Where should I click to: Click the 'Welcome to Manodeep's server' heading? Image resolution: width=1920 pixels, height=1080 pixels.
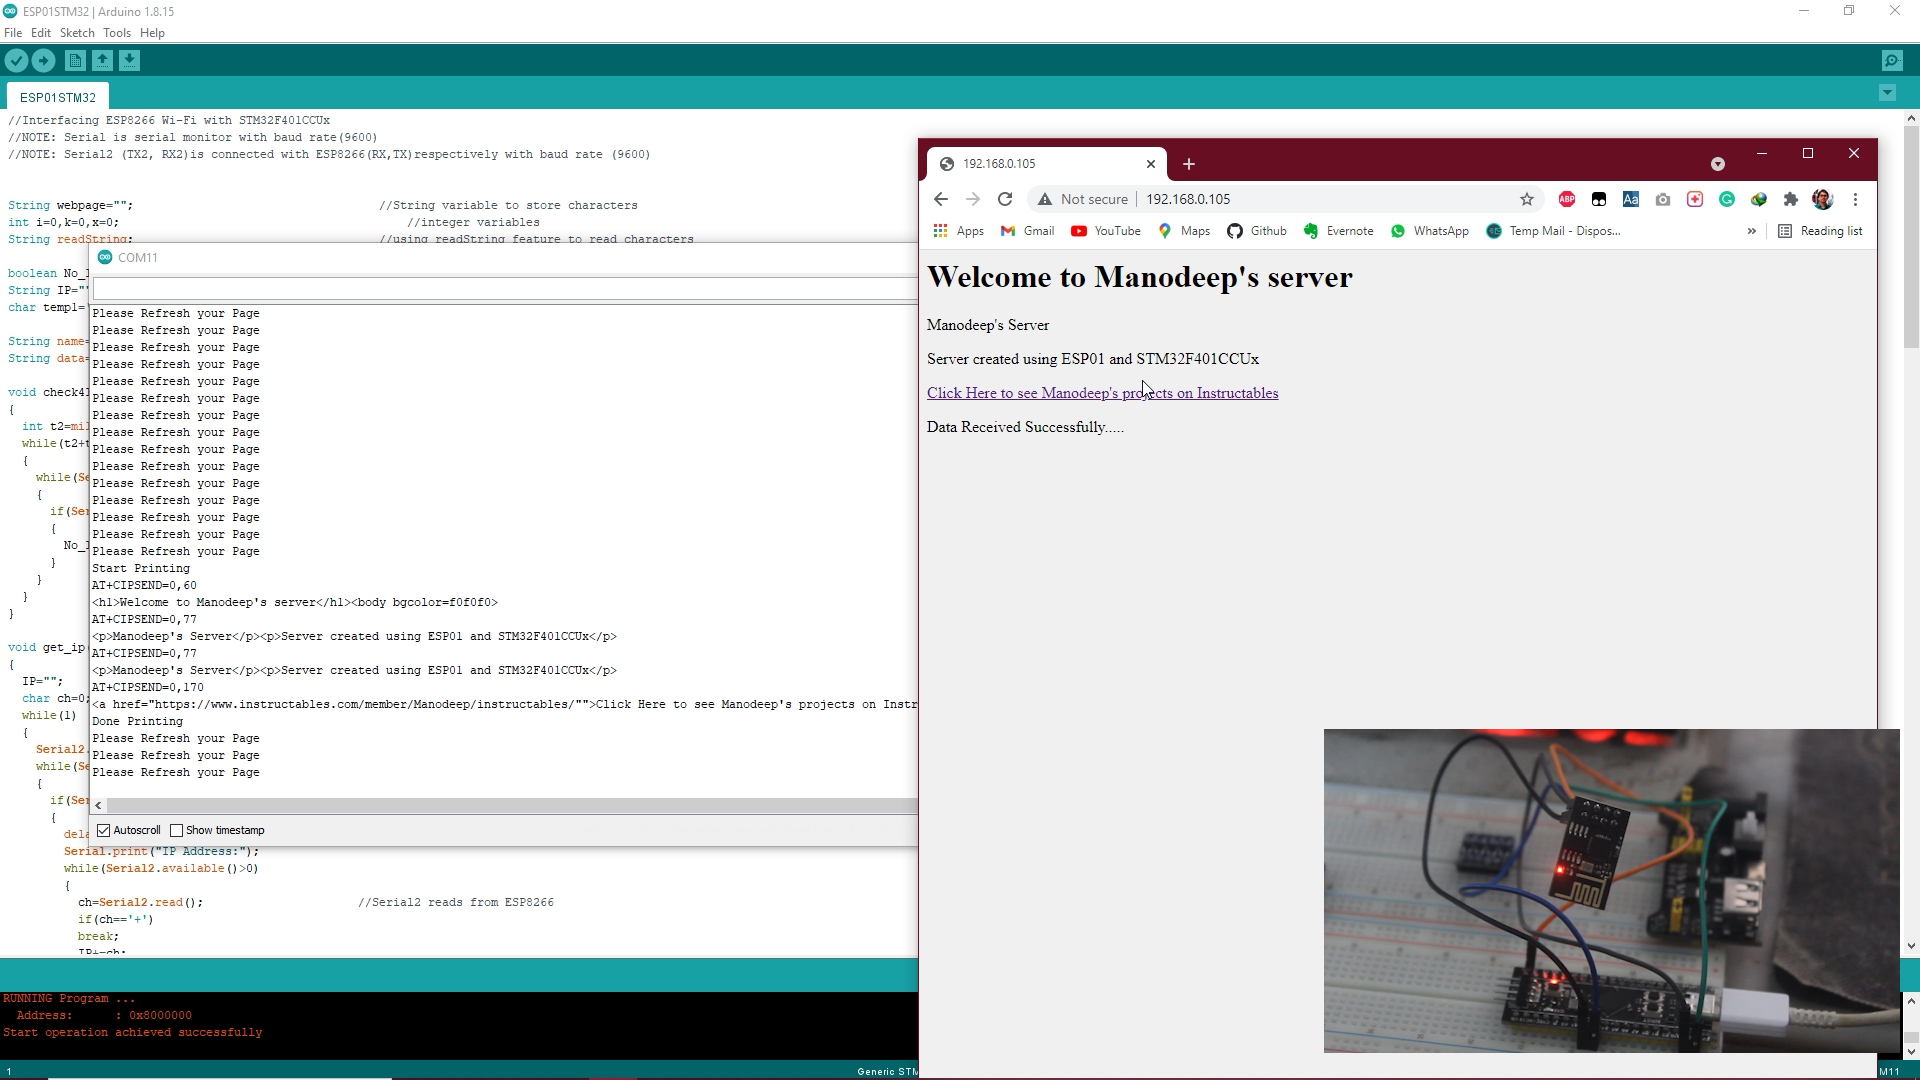pyautogui.click(x=1139, y=277)
